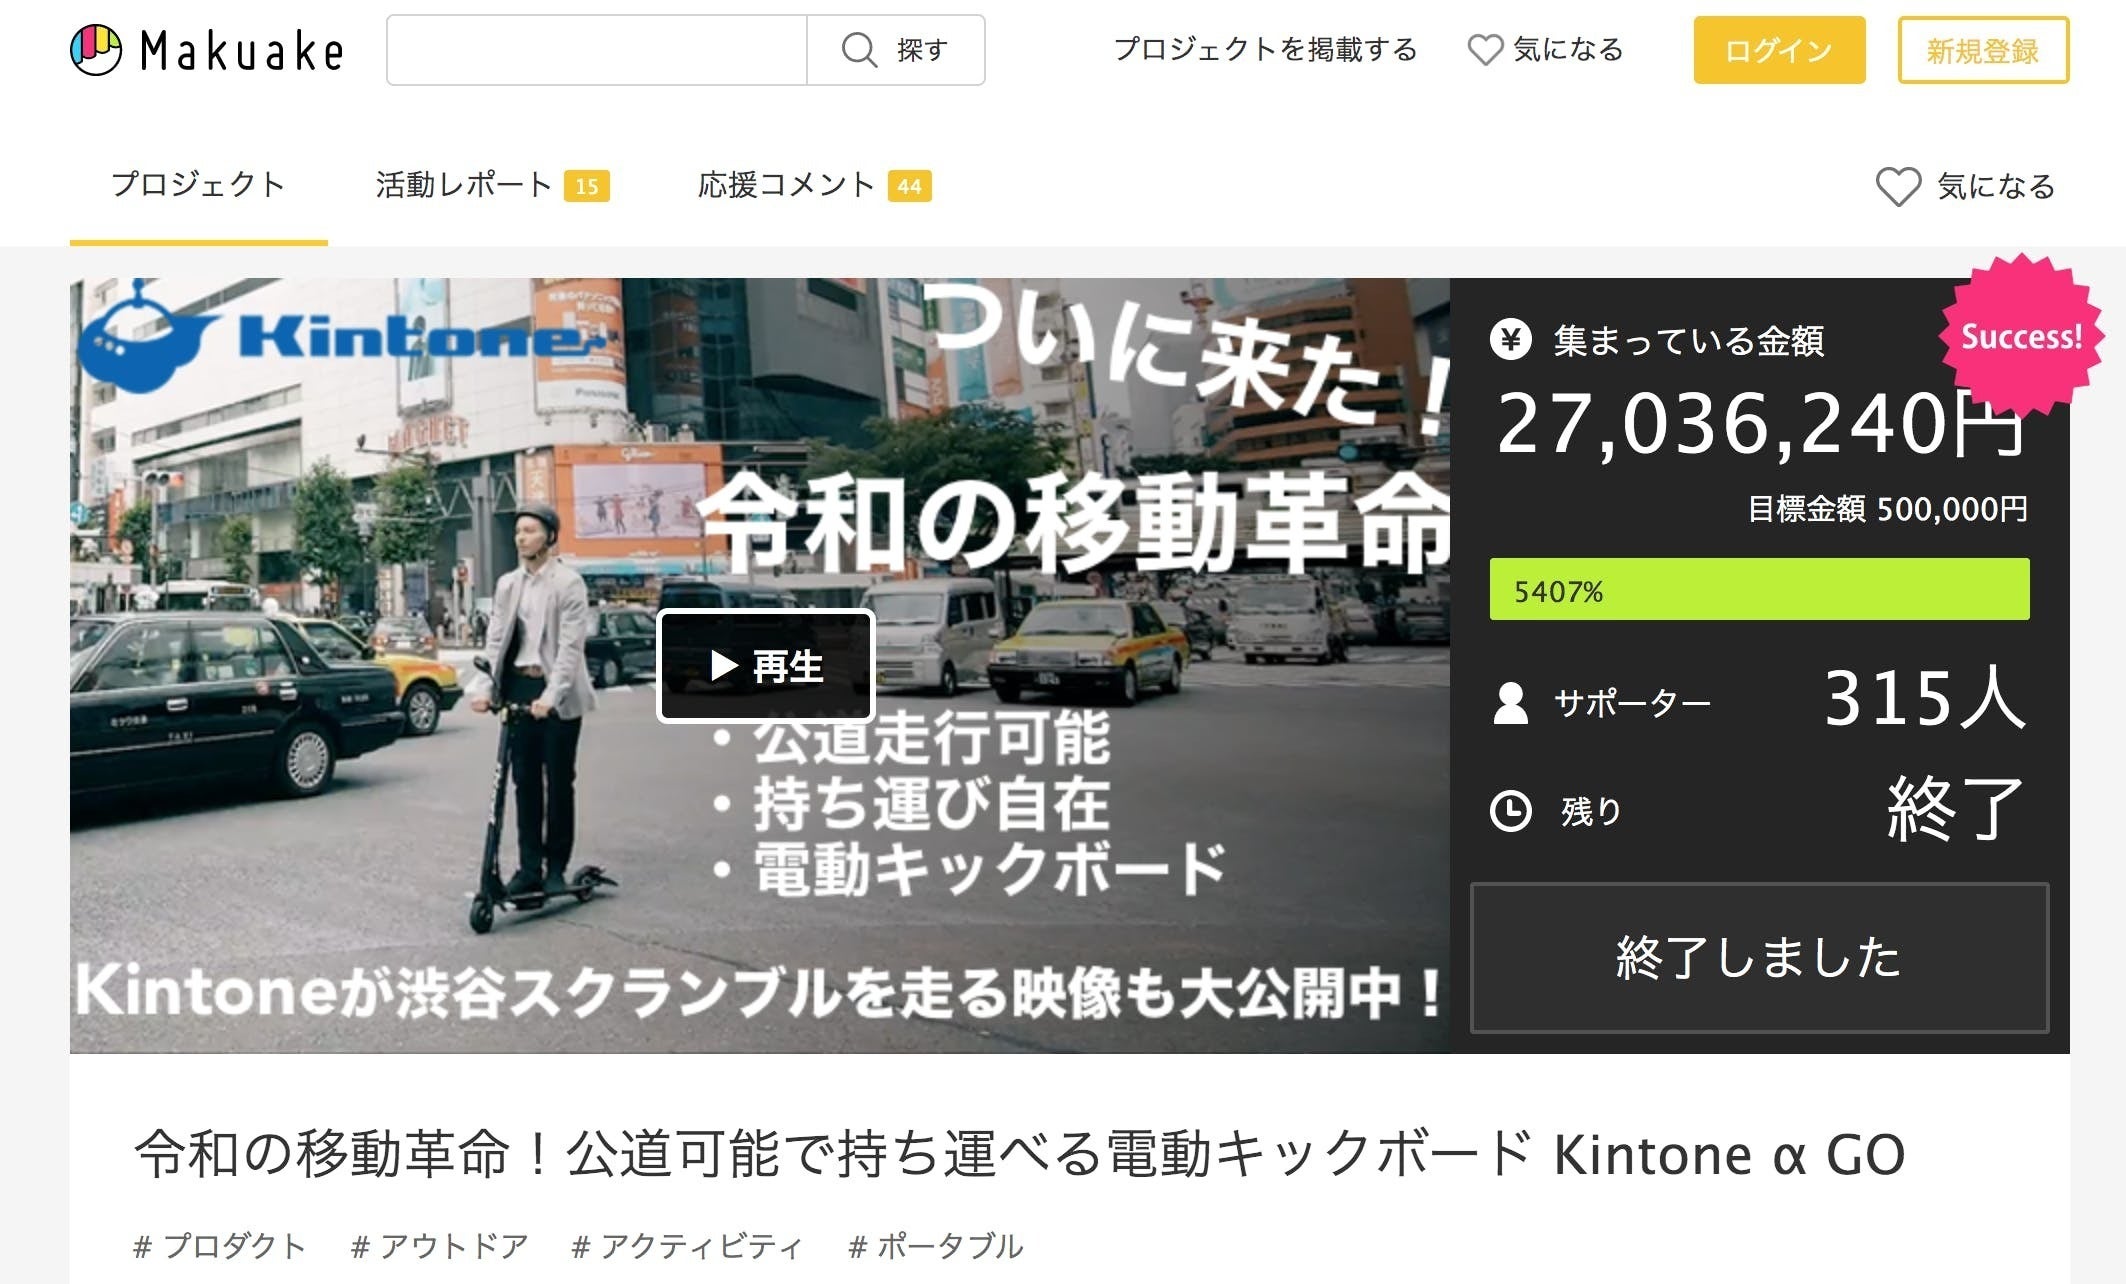Open the 応援コメント tab

click(814, 185)
